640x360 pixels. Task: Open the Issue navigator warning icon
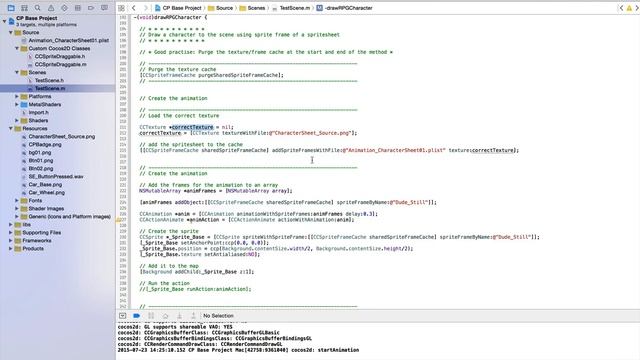pos(51,8)
